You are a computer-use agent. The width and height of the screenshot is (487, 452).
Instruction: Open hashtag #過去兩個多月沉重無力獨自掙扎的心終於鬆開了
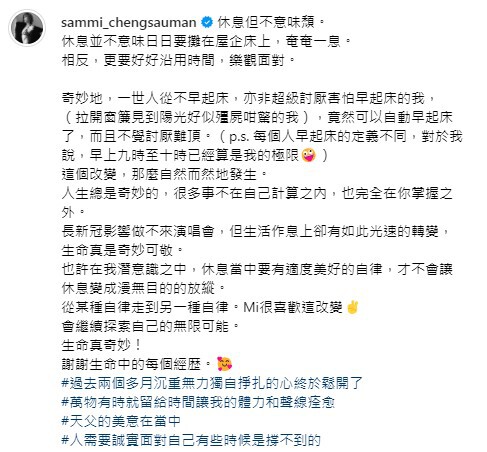212,383
